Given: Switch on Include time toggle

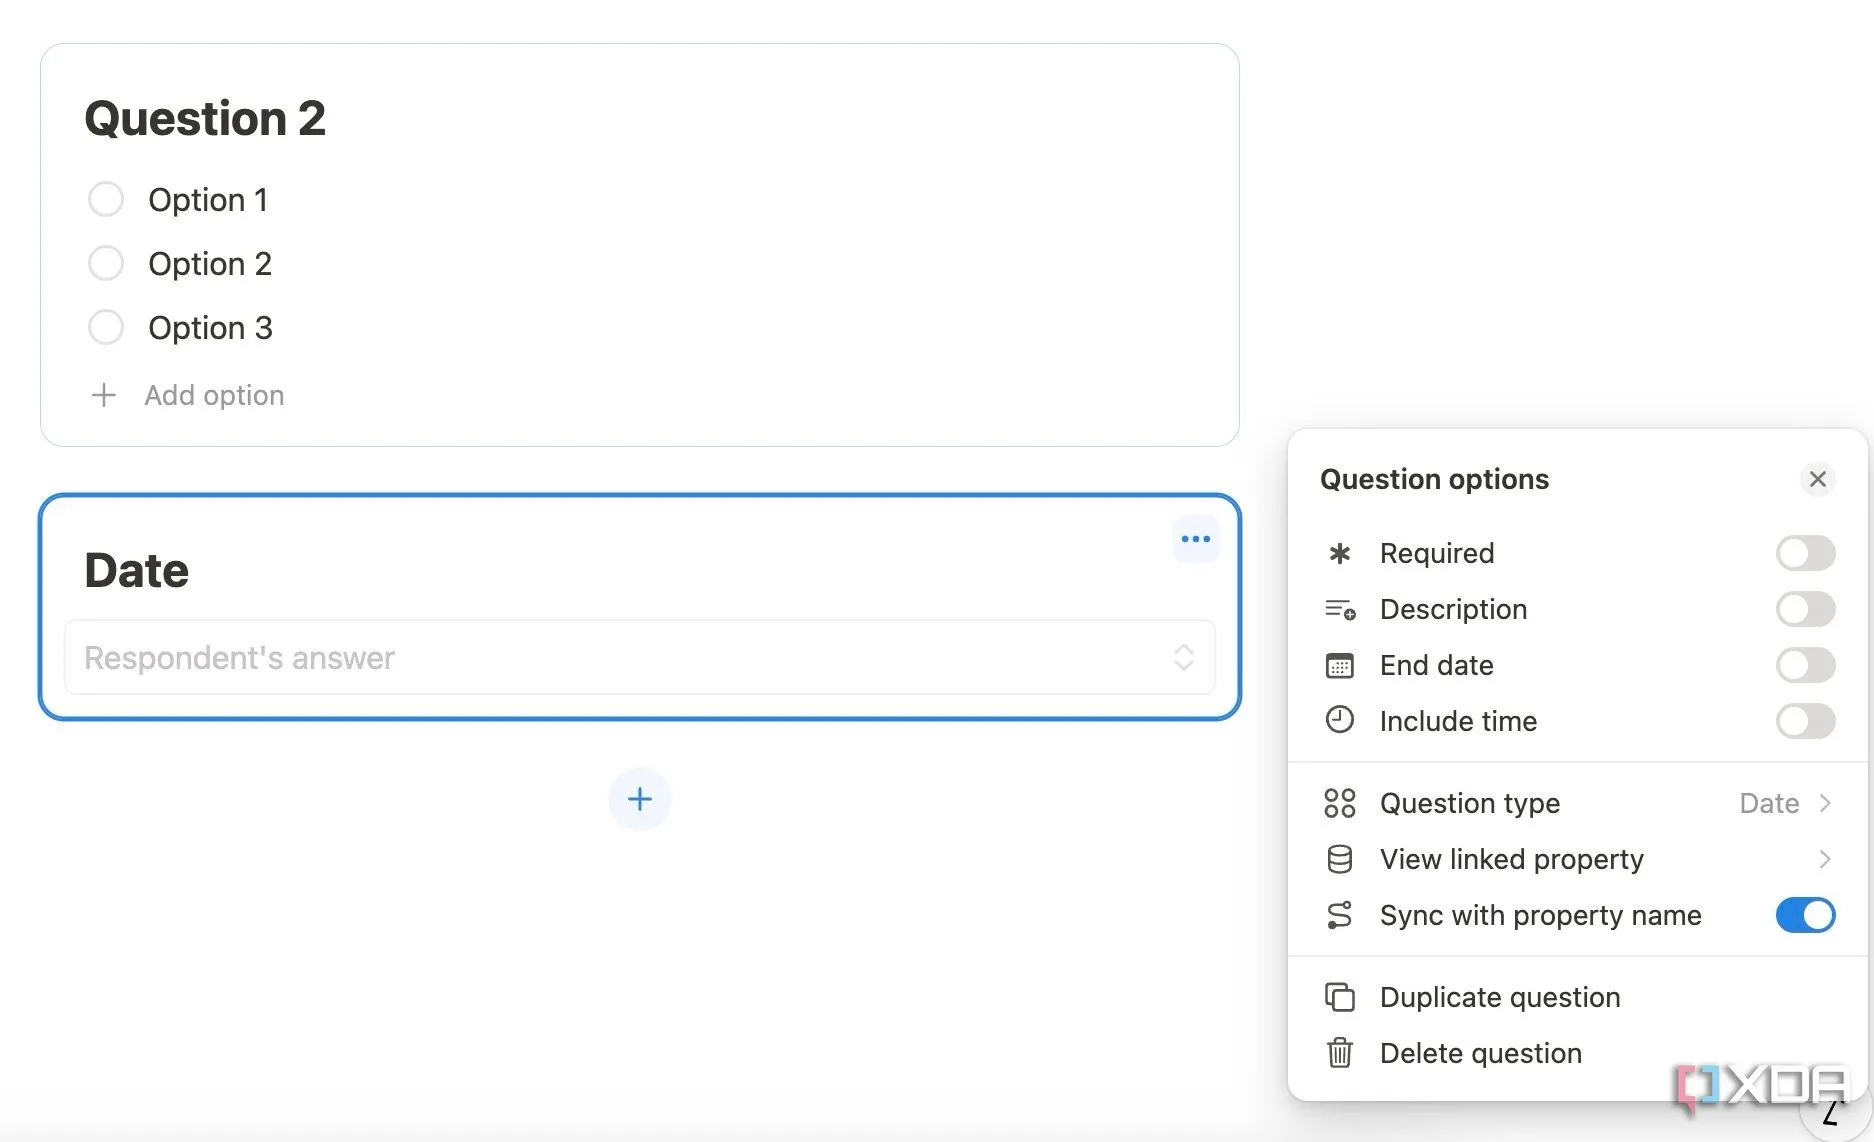Looking at the screenshot, I should pyautogui.click(x=1805, y=721).
